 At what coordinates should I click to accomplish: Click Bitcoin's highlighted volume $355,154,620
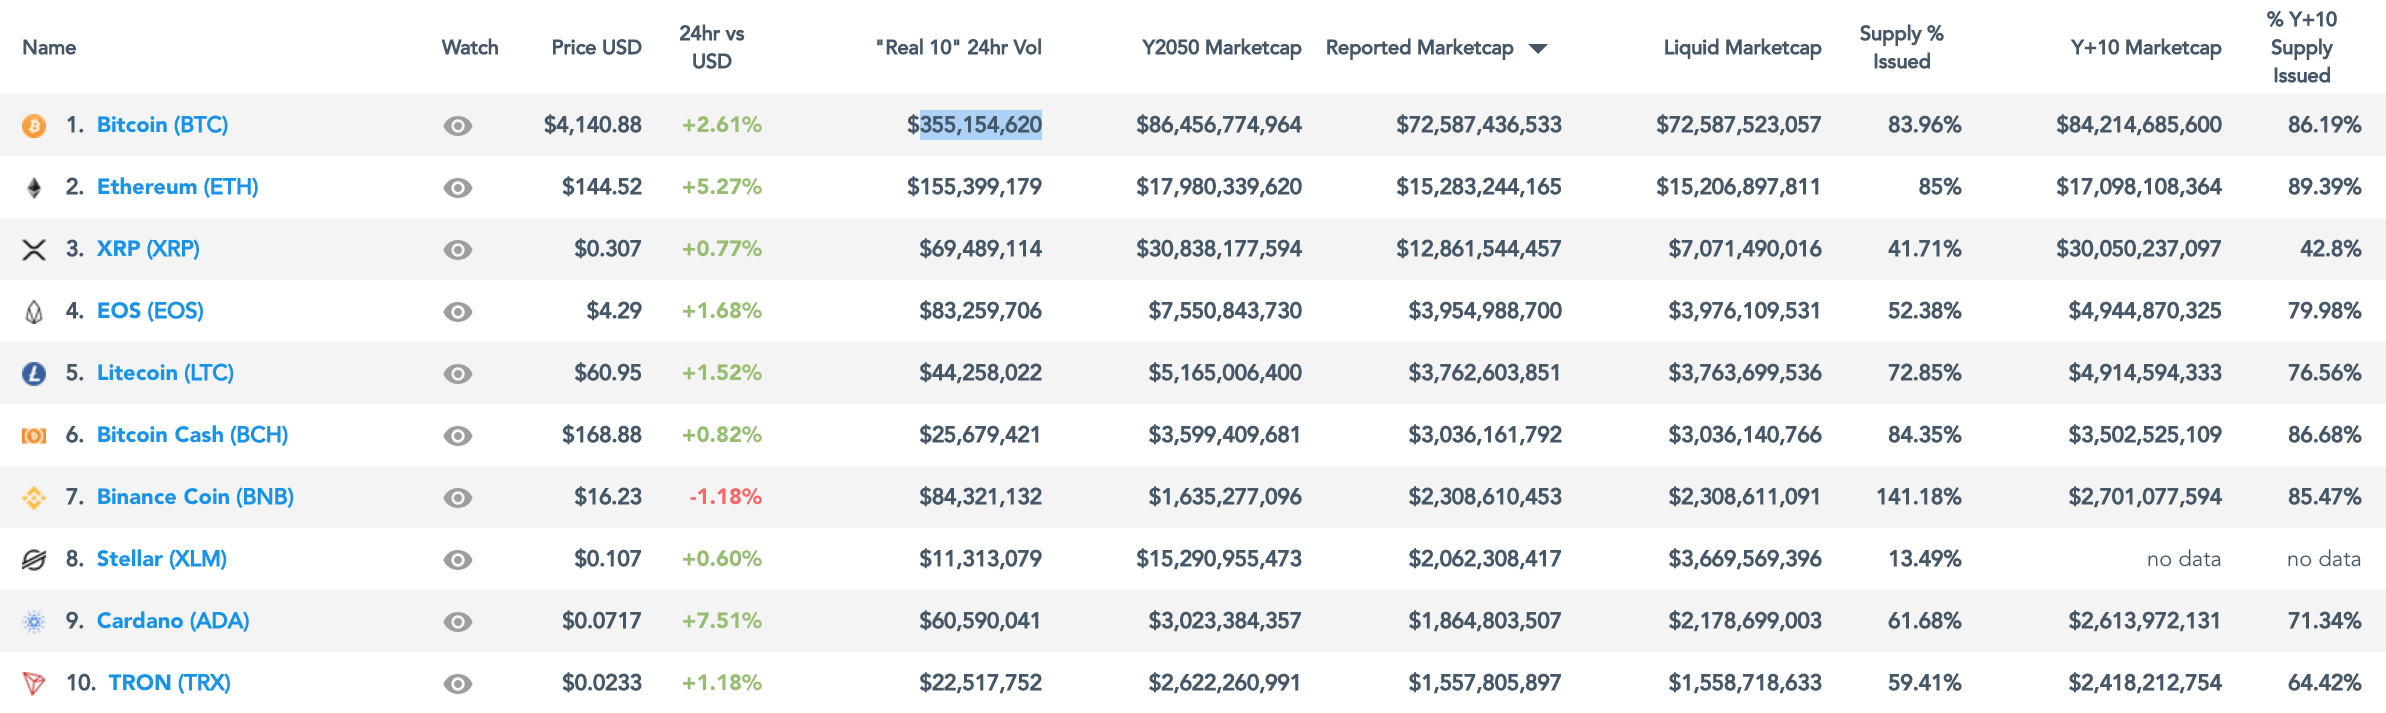(x=974, y=125)
